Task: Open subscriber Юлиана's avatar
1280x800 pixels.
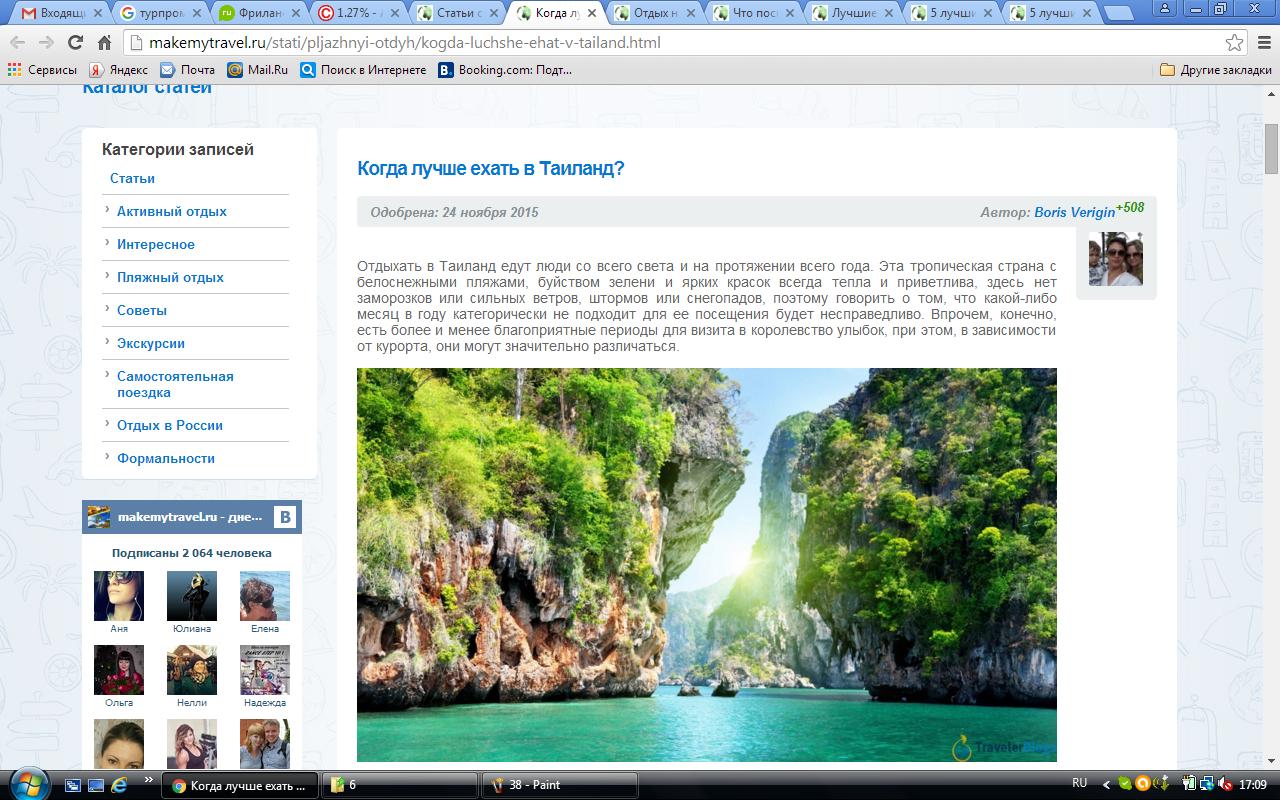Action: (192, 596)
